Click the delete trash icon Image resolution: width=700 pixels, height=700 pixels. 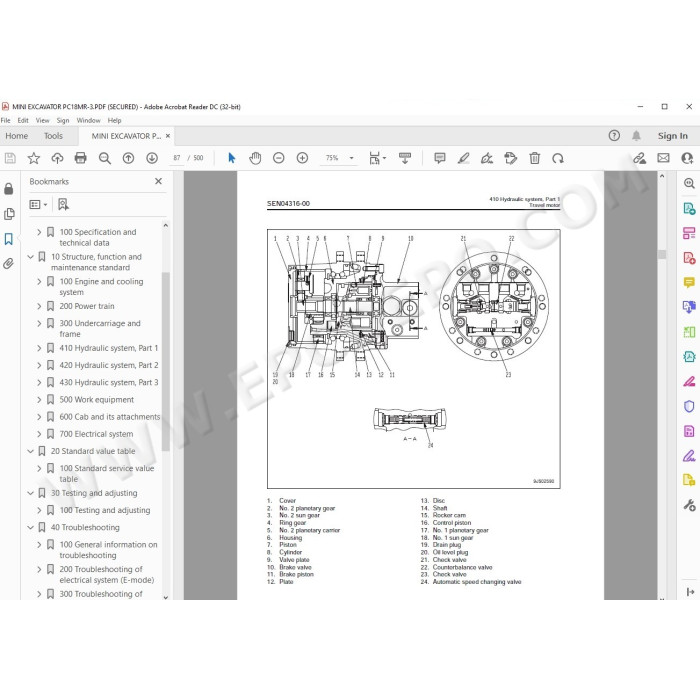point(534,158)
